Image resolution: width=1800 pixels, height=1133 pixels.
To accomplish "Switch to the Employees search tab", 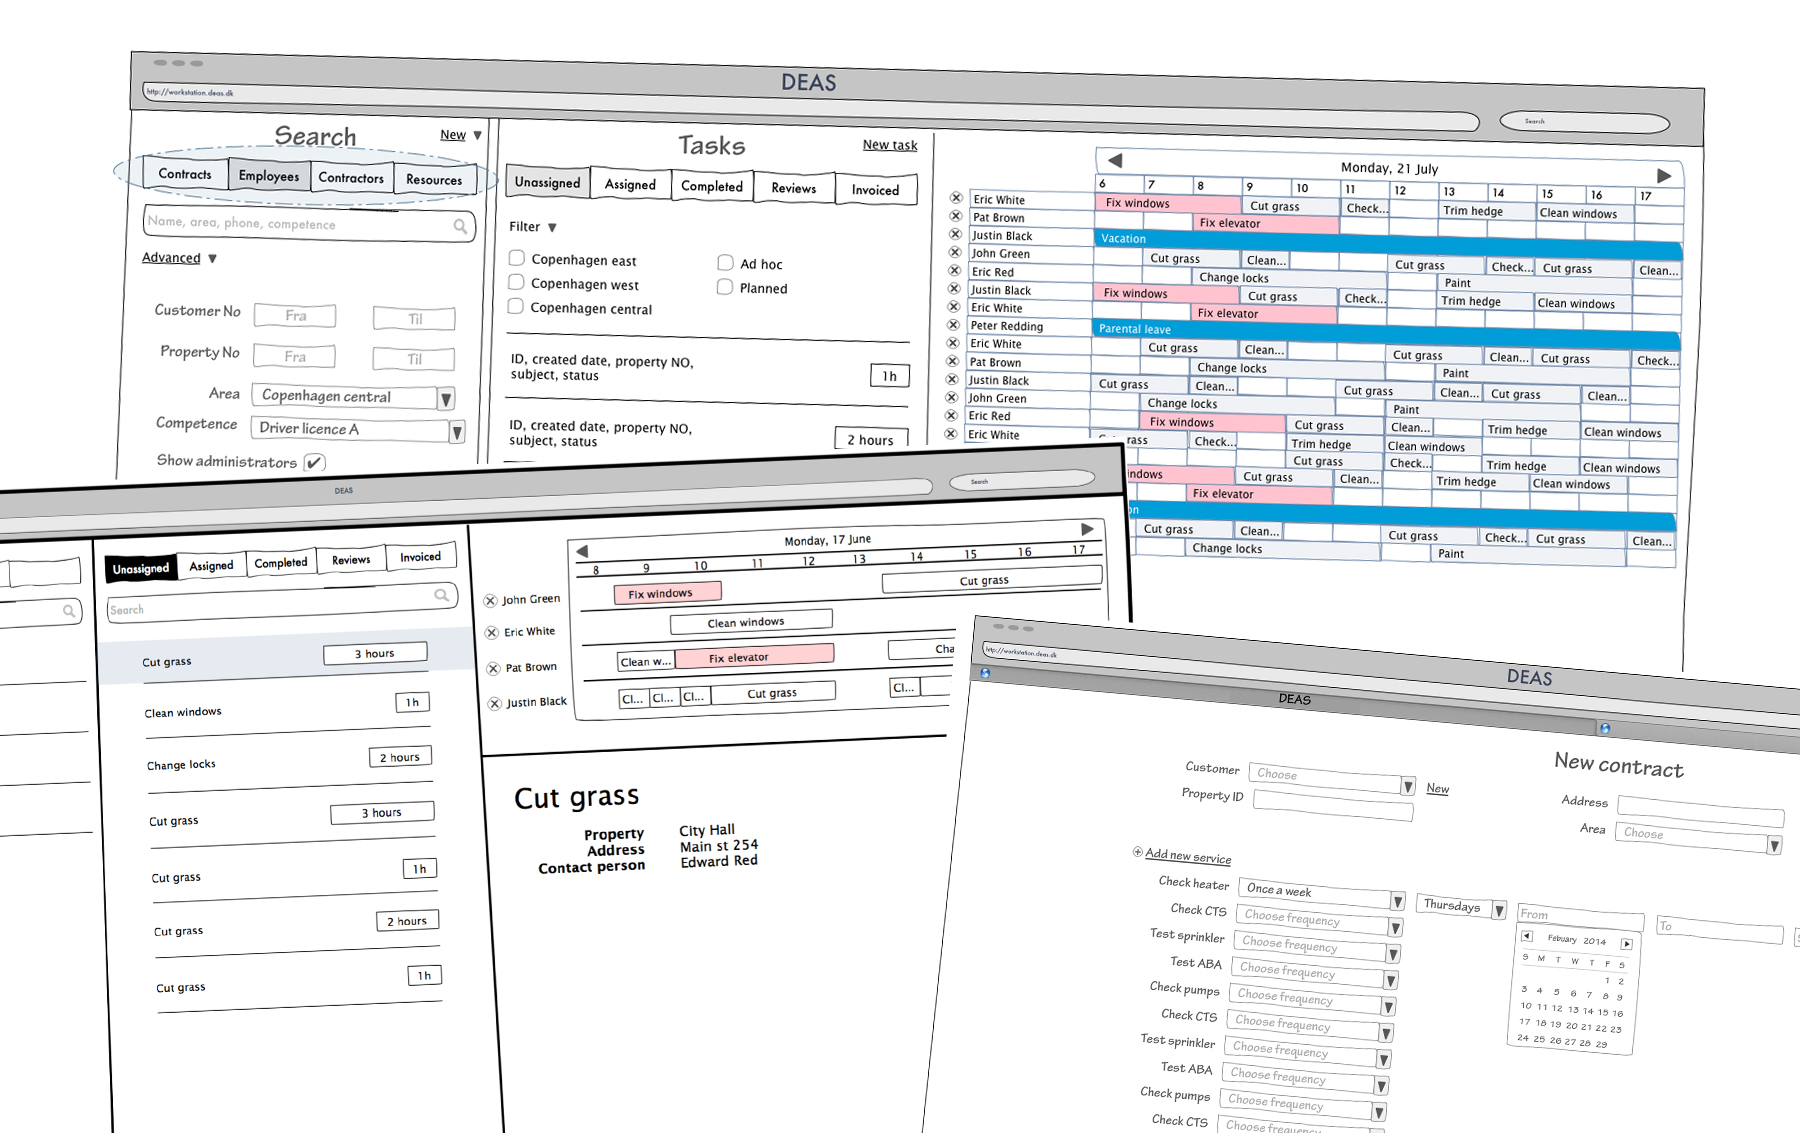I will click(x=268, y=176).
